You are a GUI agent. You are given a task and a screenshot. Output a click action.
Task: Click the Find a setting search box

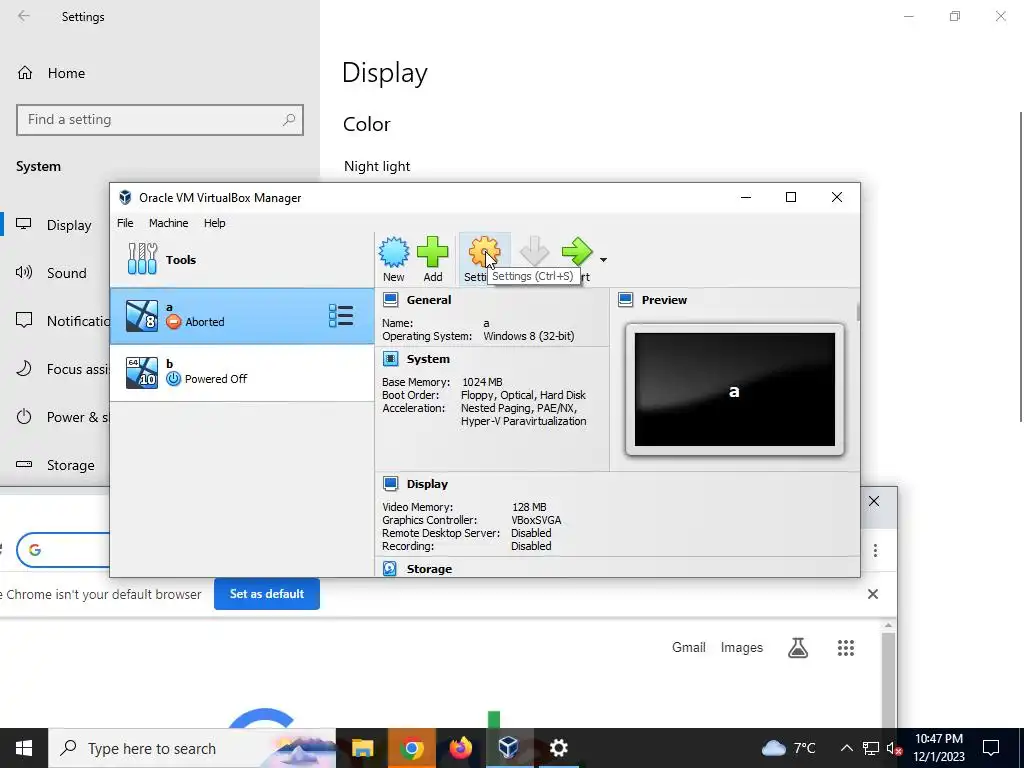(x=160, y=120)
